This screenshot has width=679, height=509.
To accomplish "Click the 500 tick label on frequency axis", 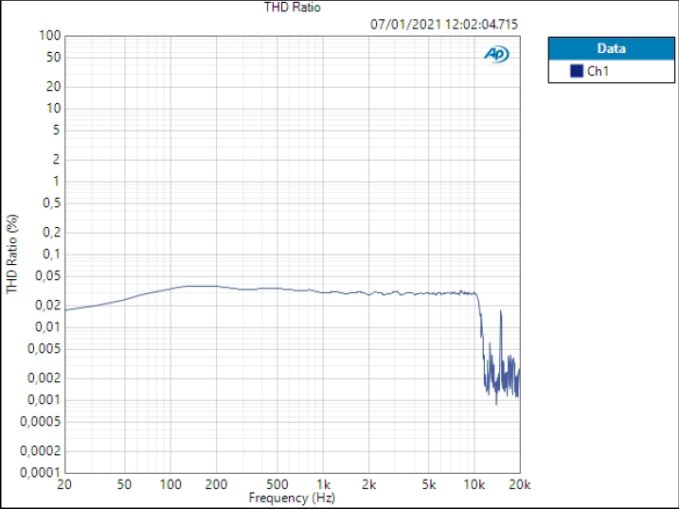I will click(277, 484).
